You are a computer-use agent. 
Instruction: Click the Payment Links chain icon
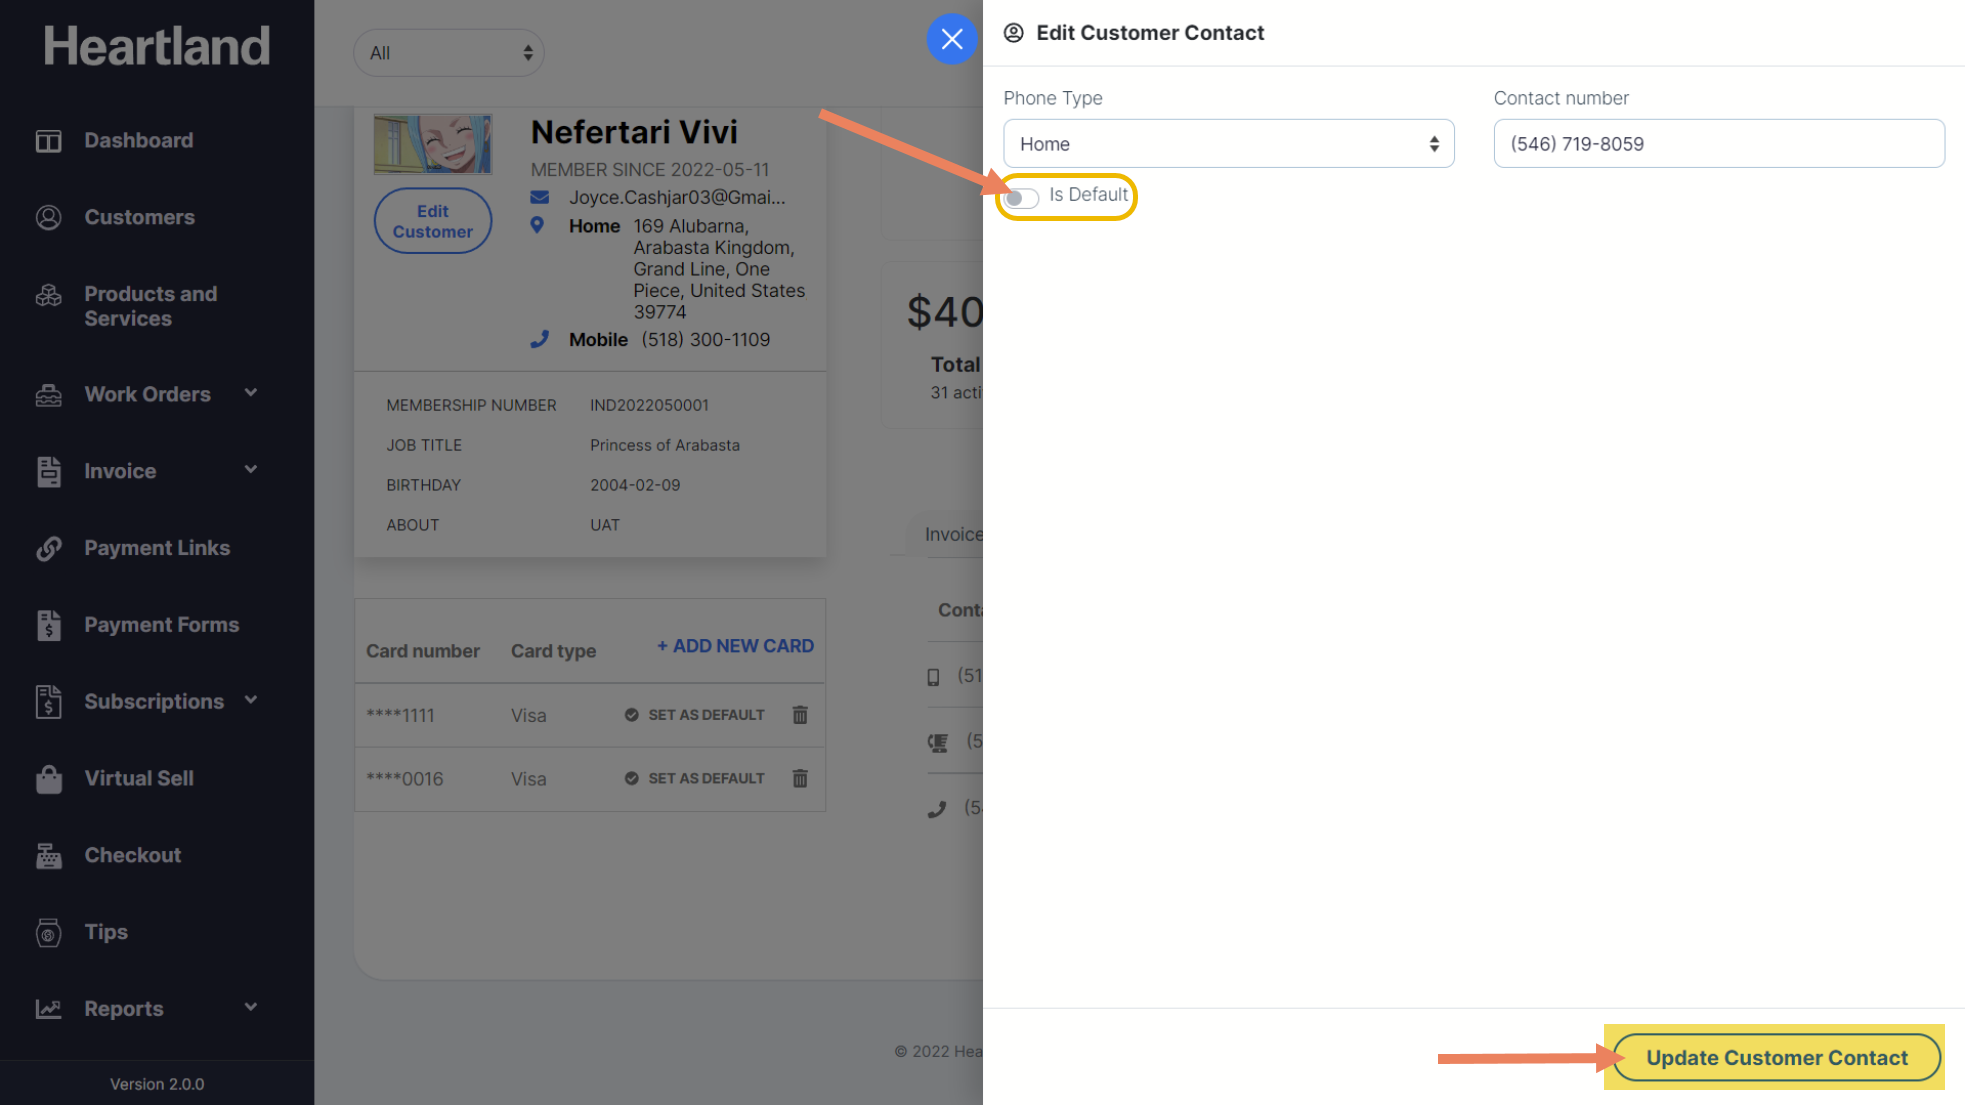point(48,548)
